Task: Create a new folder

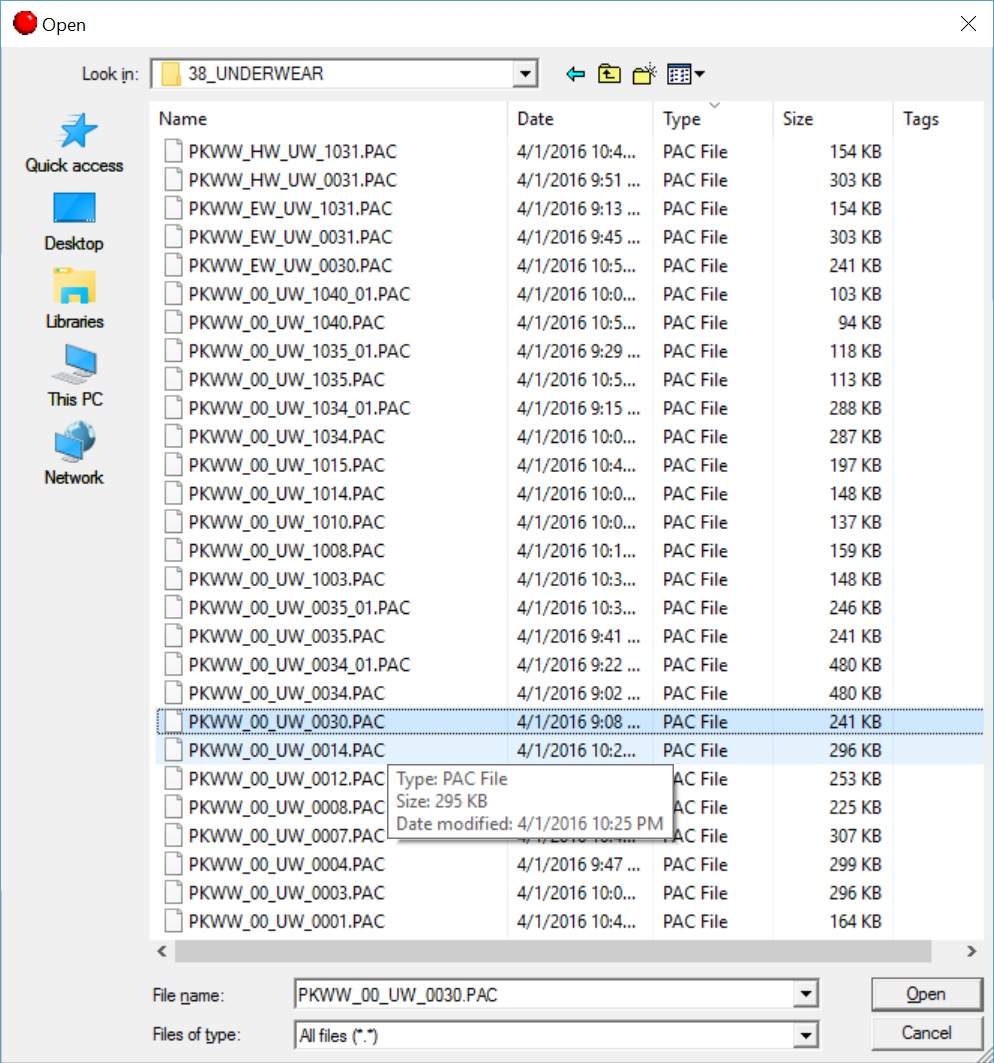Action: (x=644, y=74)
